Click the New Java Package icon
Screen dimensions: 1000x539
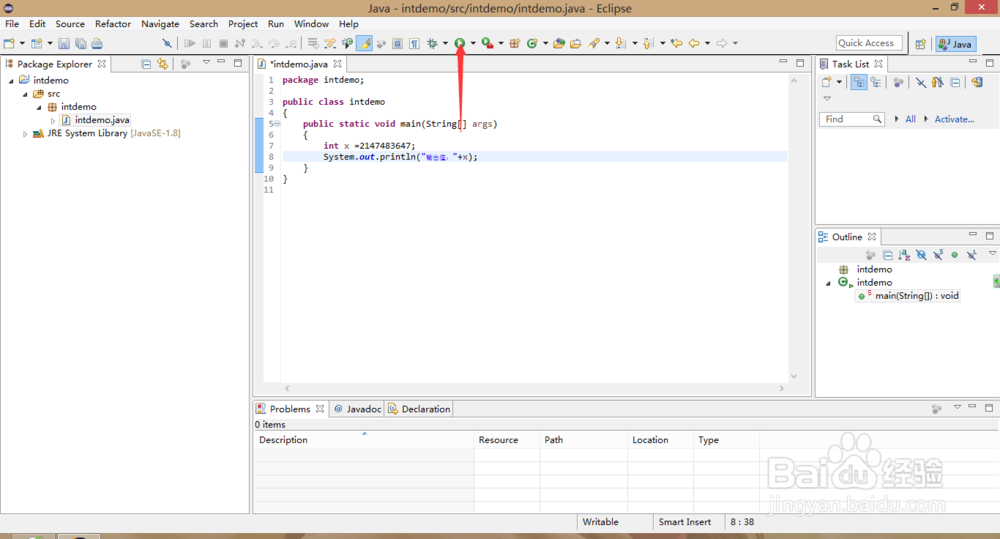[515, 43]
